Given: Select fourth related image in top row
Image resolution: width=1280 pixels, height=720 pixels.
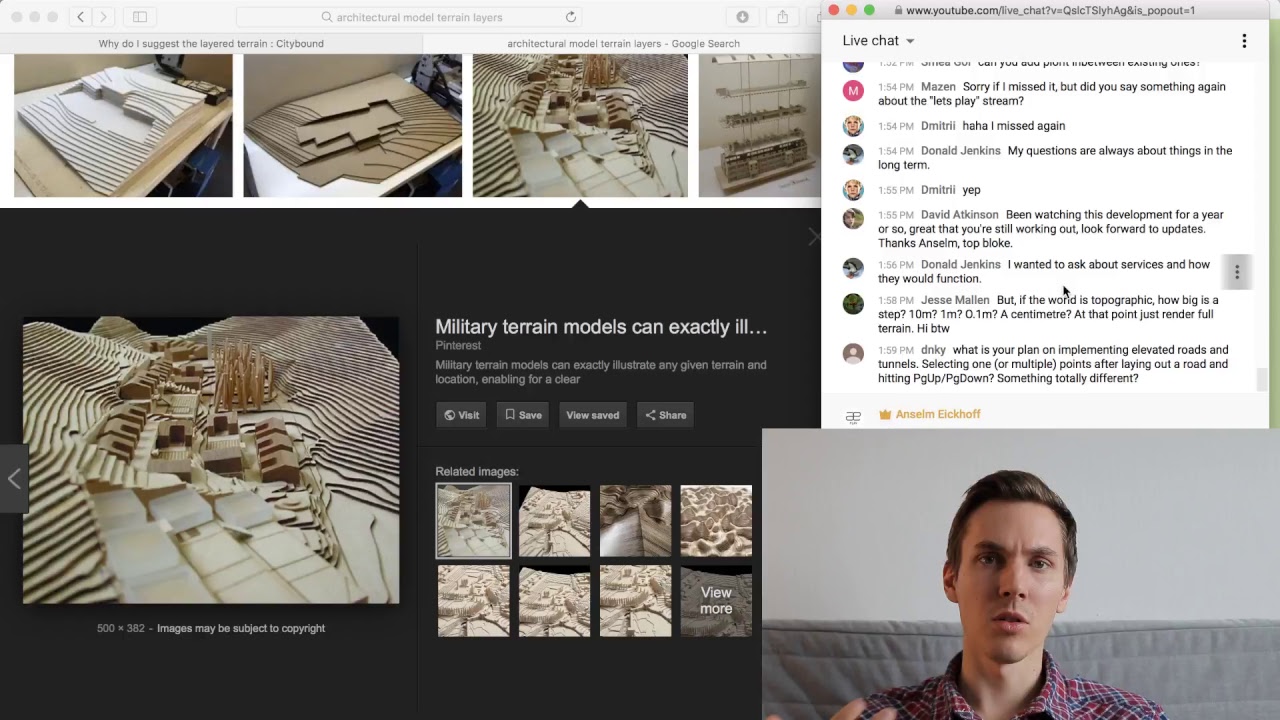Looking at the screenshot, I should tap(716, 521).
